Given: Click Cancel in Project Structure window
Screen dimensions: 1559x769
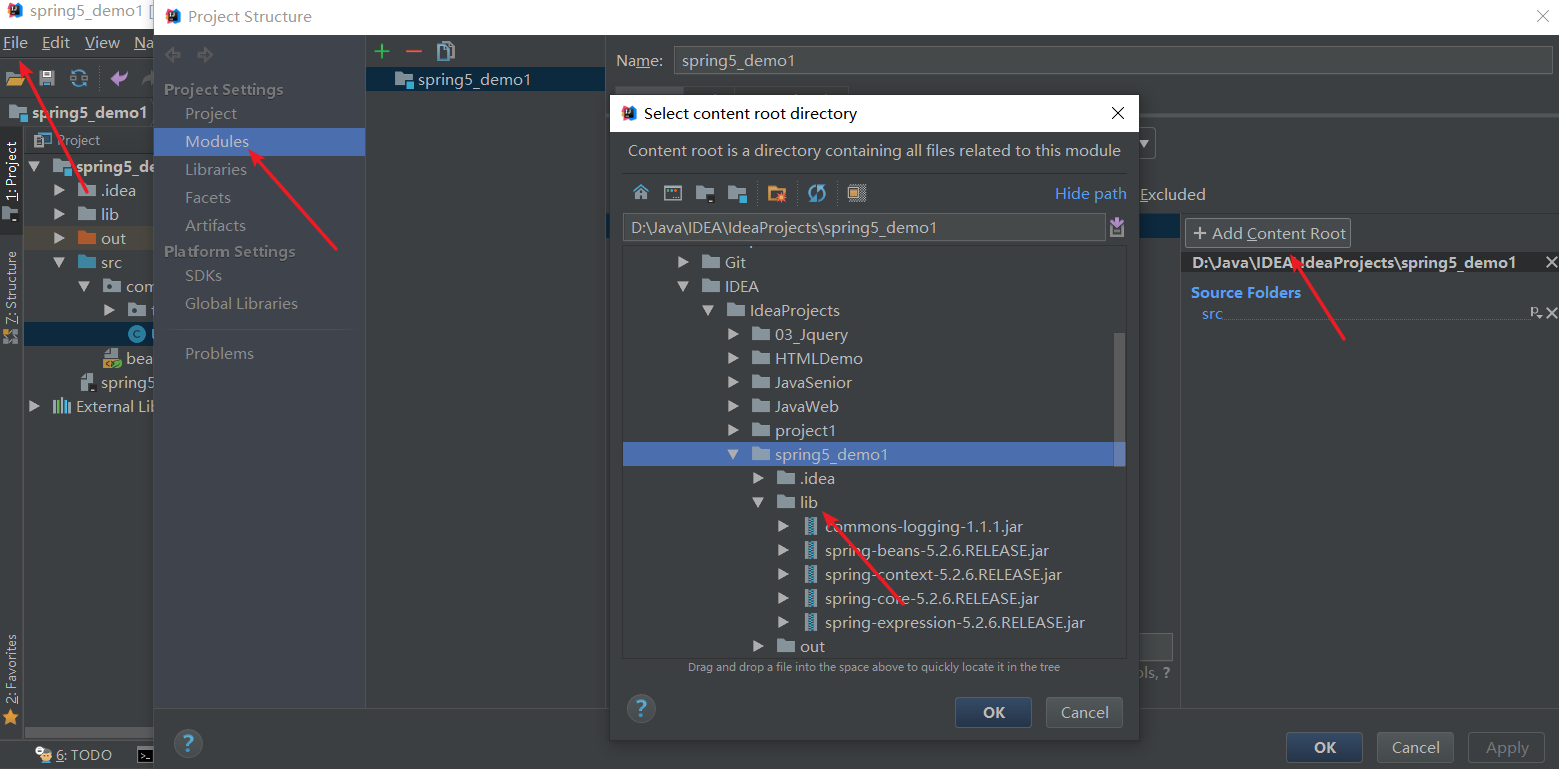Looking at the screenshot, I should click(x=1416, y=747).
